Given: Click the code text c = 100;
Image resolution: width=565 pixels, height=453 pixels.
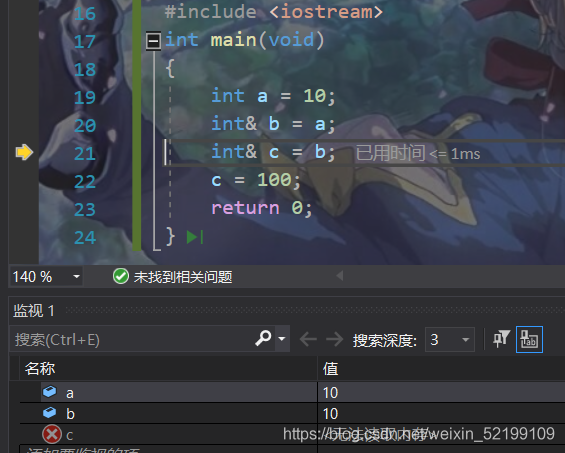Looking at the screenshot, I should [256, 180].
